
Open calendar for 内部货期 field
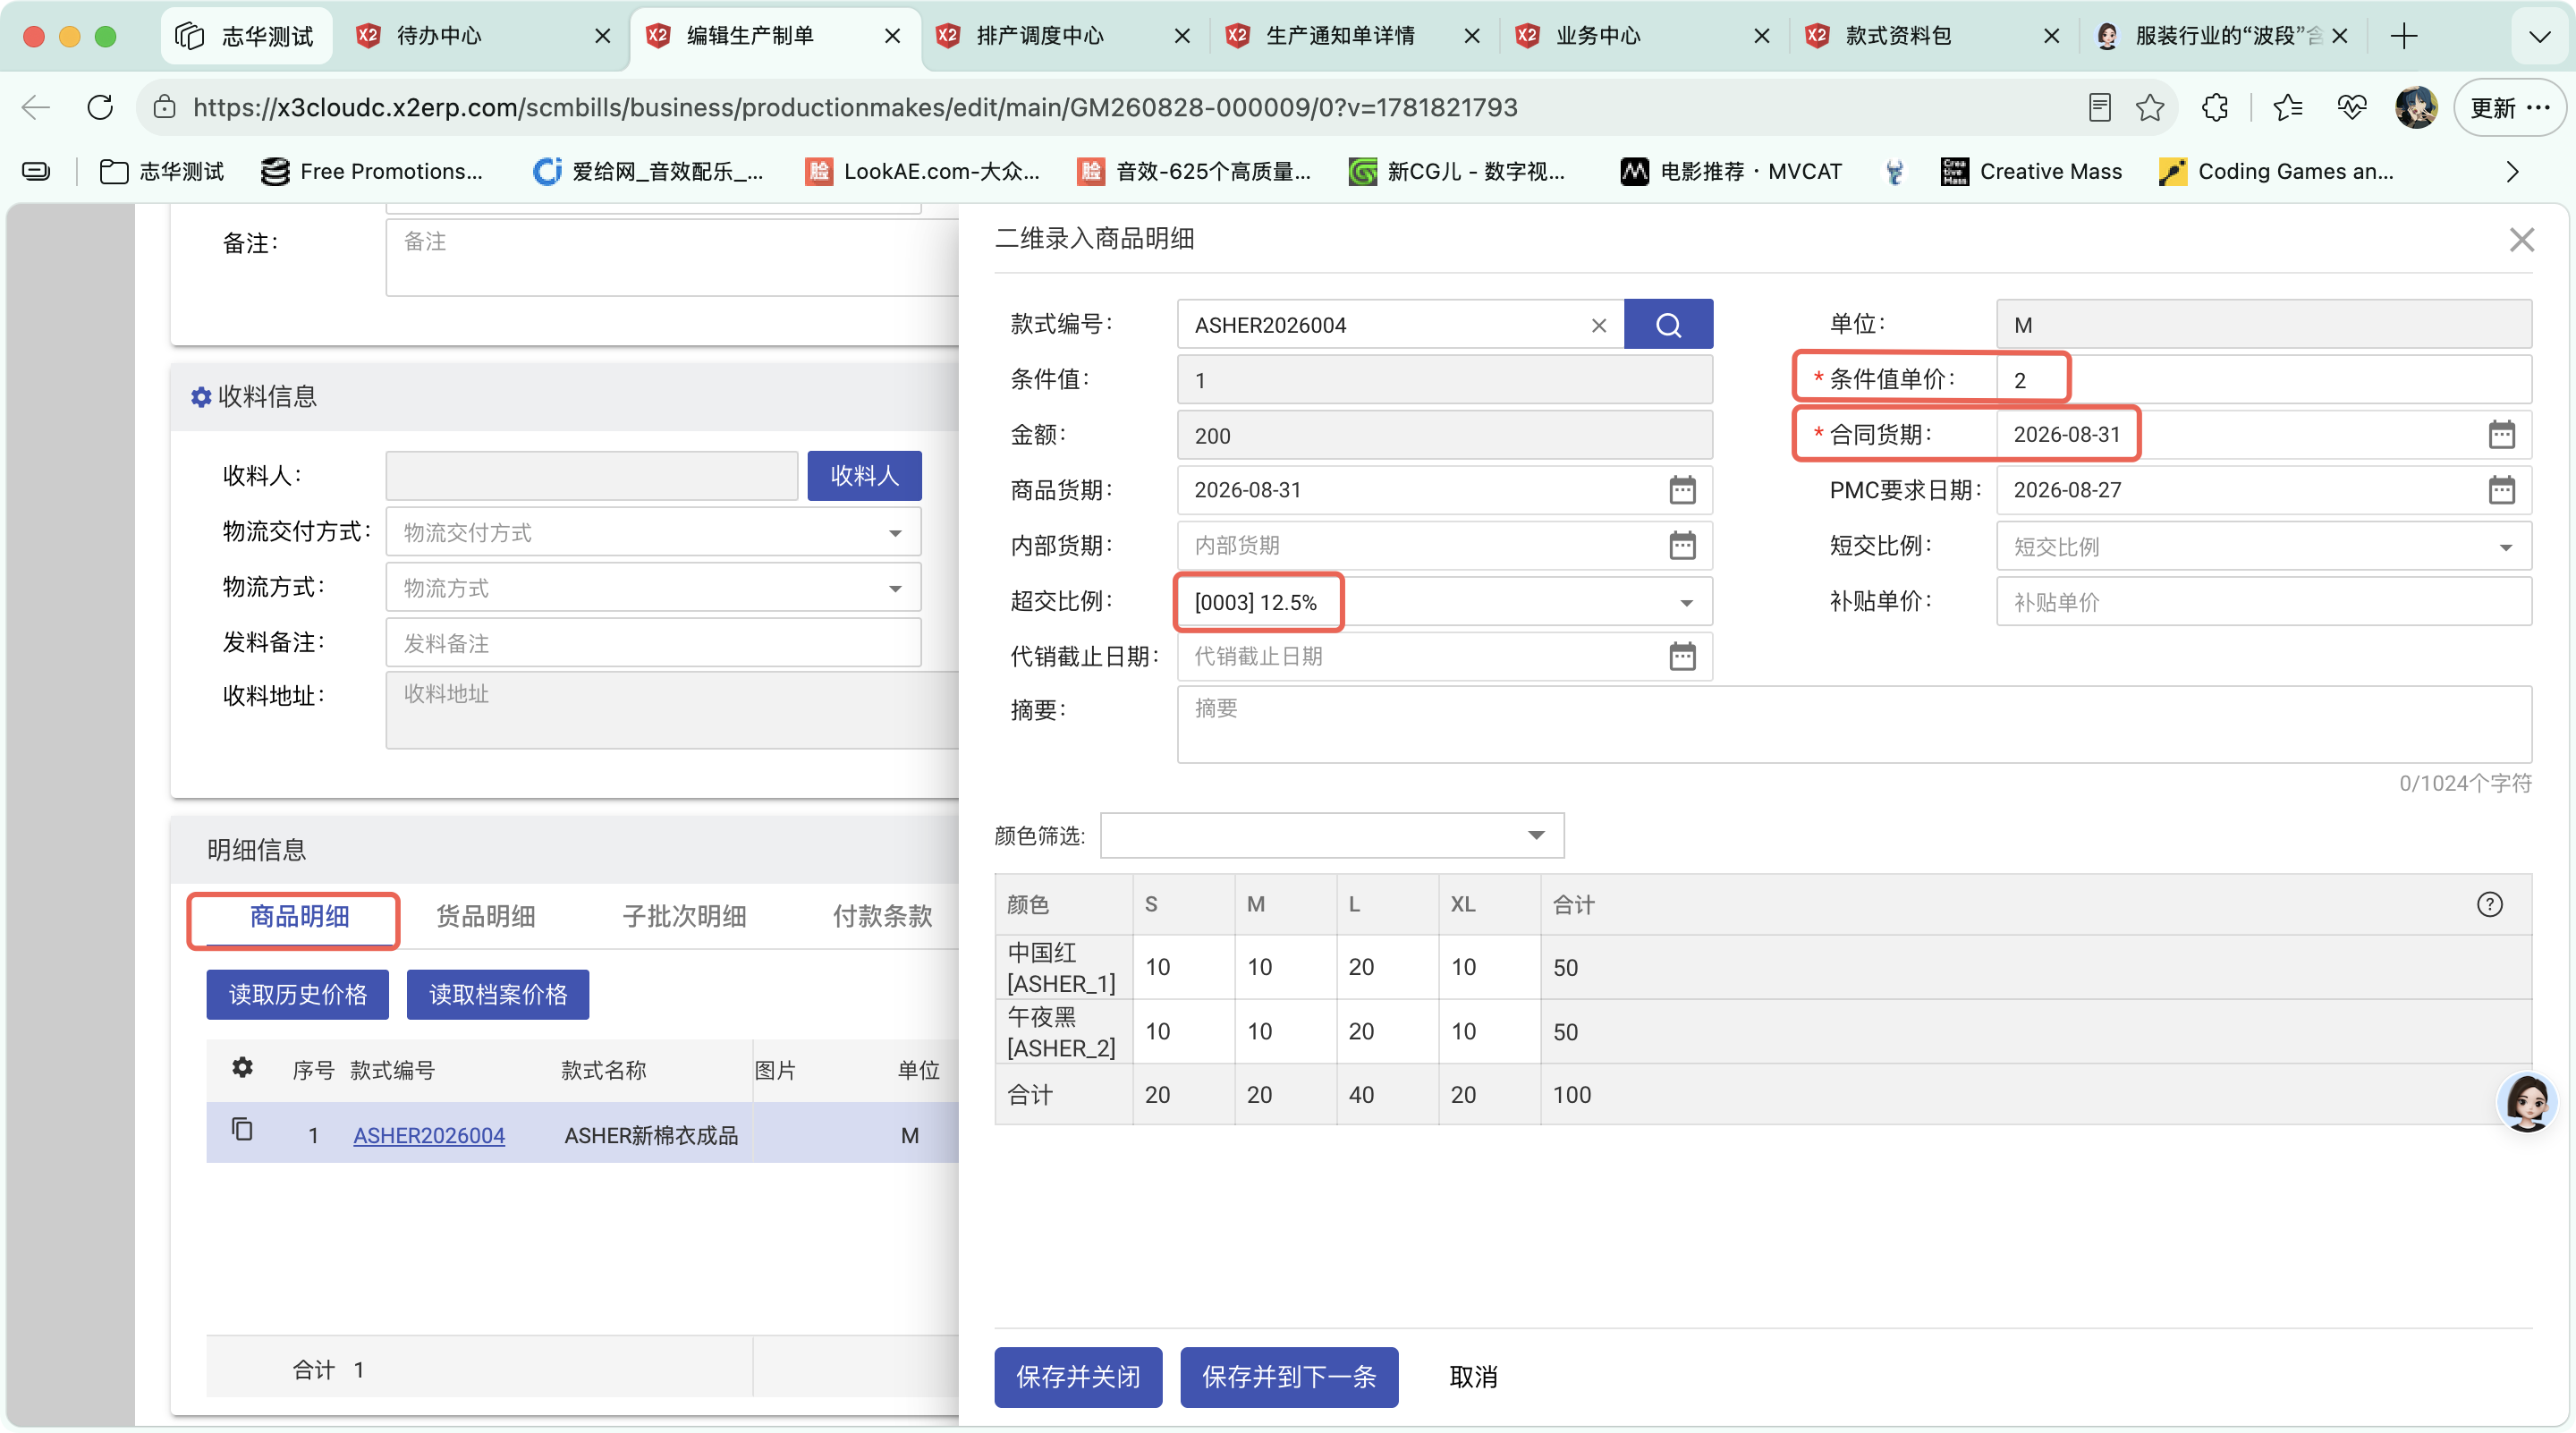pyautogui.click(x=1682, y=546)
